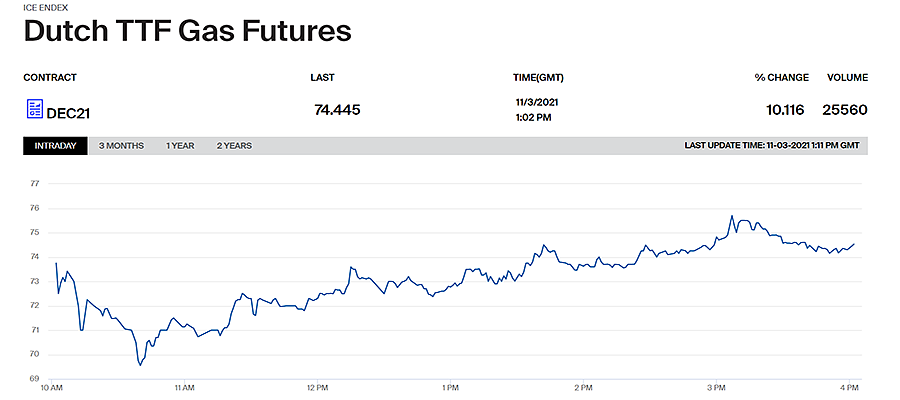Click the VOLUME column header
The width and height of the screenshot is (900, 400).
pos(847,77)
